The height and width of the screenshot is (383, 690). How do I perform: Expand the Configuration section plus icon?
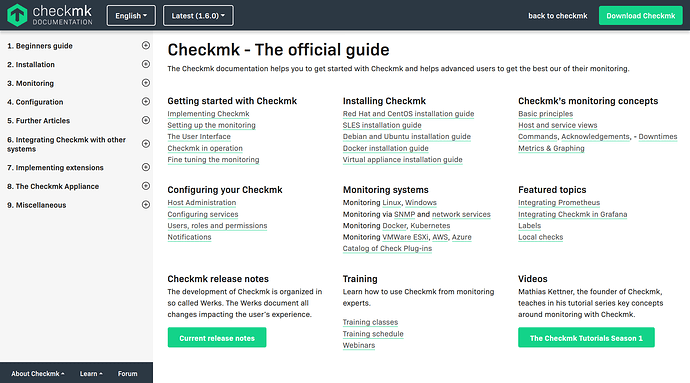tap(146, 102)
